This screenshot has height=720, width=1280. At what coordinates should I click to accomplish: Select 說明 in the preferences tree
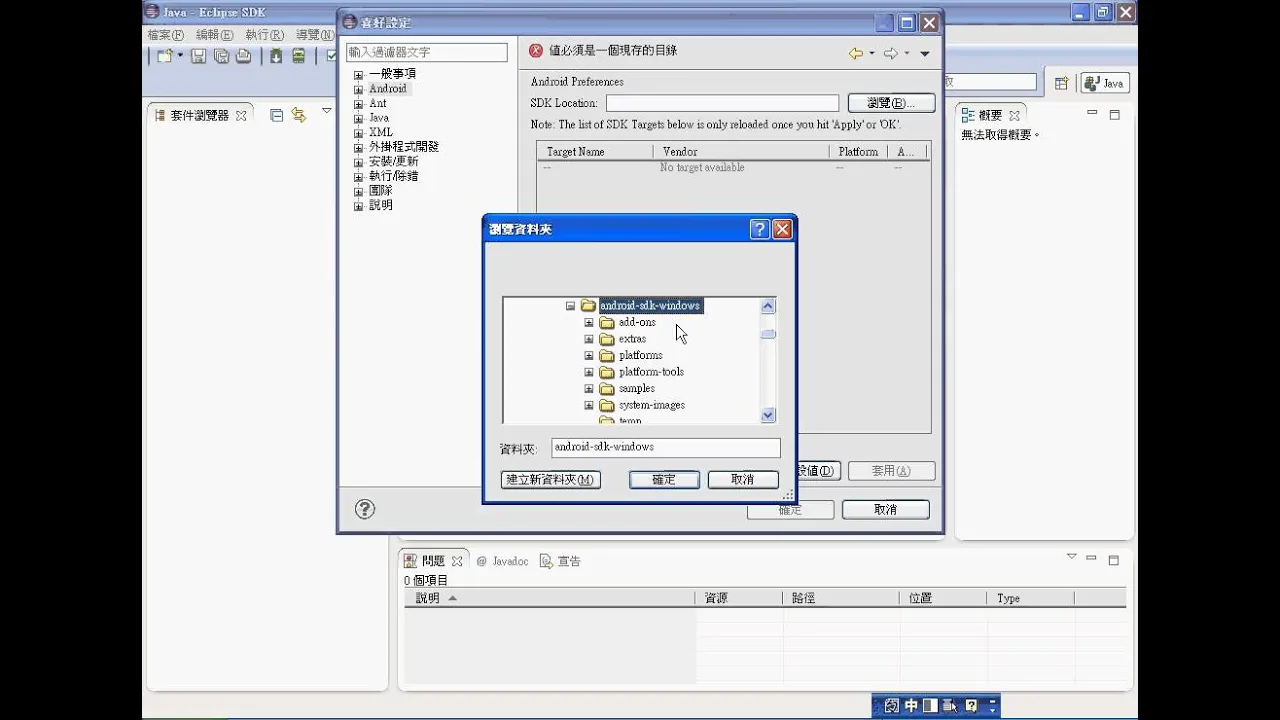click(380, 205)
